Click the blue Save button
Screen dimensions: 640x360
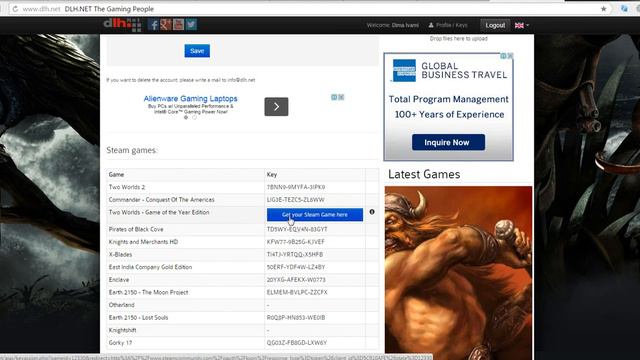197,51
